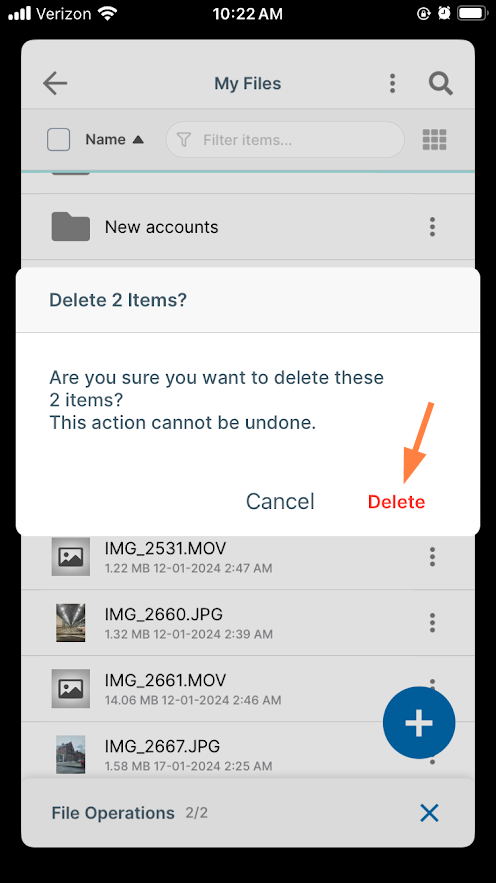This screenshot has height=883, width=496.
Task: Open three-dot menu for IMG_2660.JPG
Action: pos(432,622)
